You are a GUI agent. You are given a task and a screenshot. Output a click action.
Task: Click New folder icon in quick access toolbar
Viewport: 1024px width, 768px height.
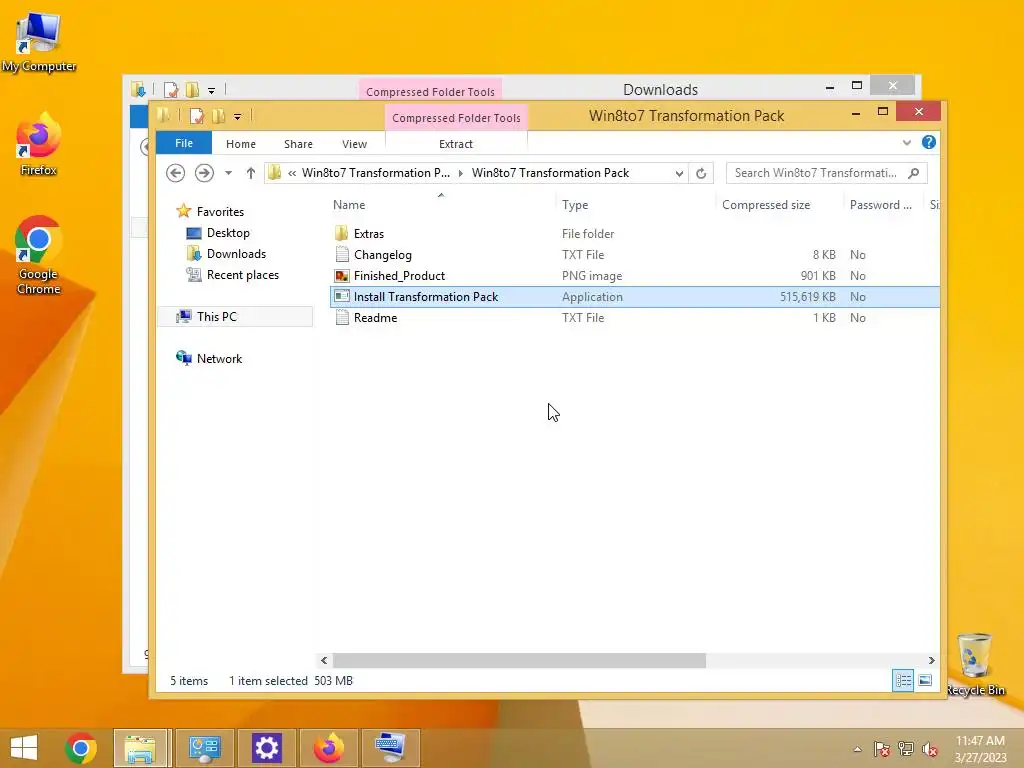[x=219, y=116]
